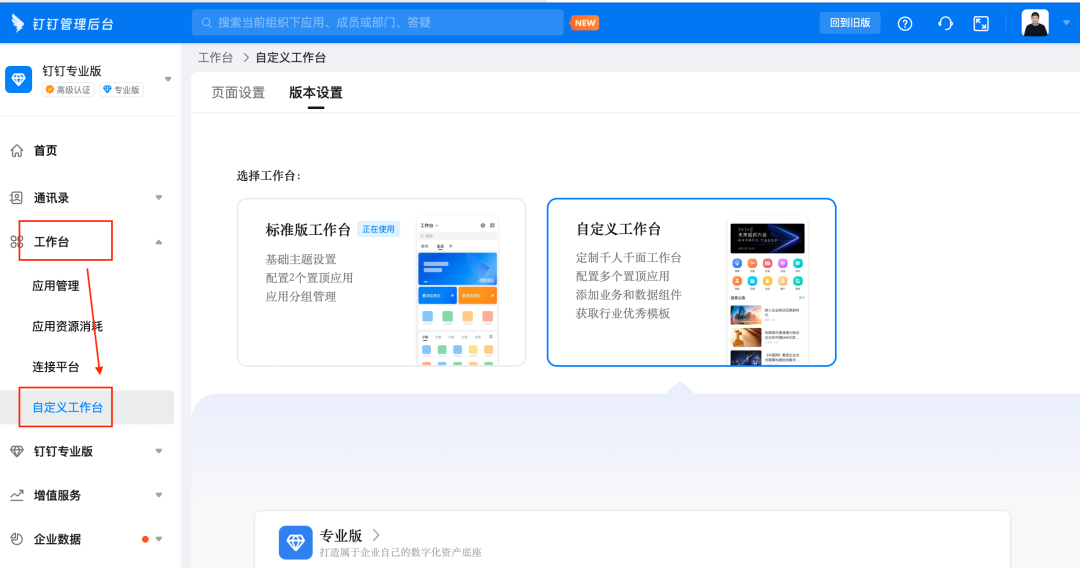
Task: Click the DingTalk admin logo icon
Action: tap(18, 23)
